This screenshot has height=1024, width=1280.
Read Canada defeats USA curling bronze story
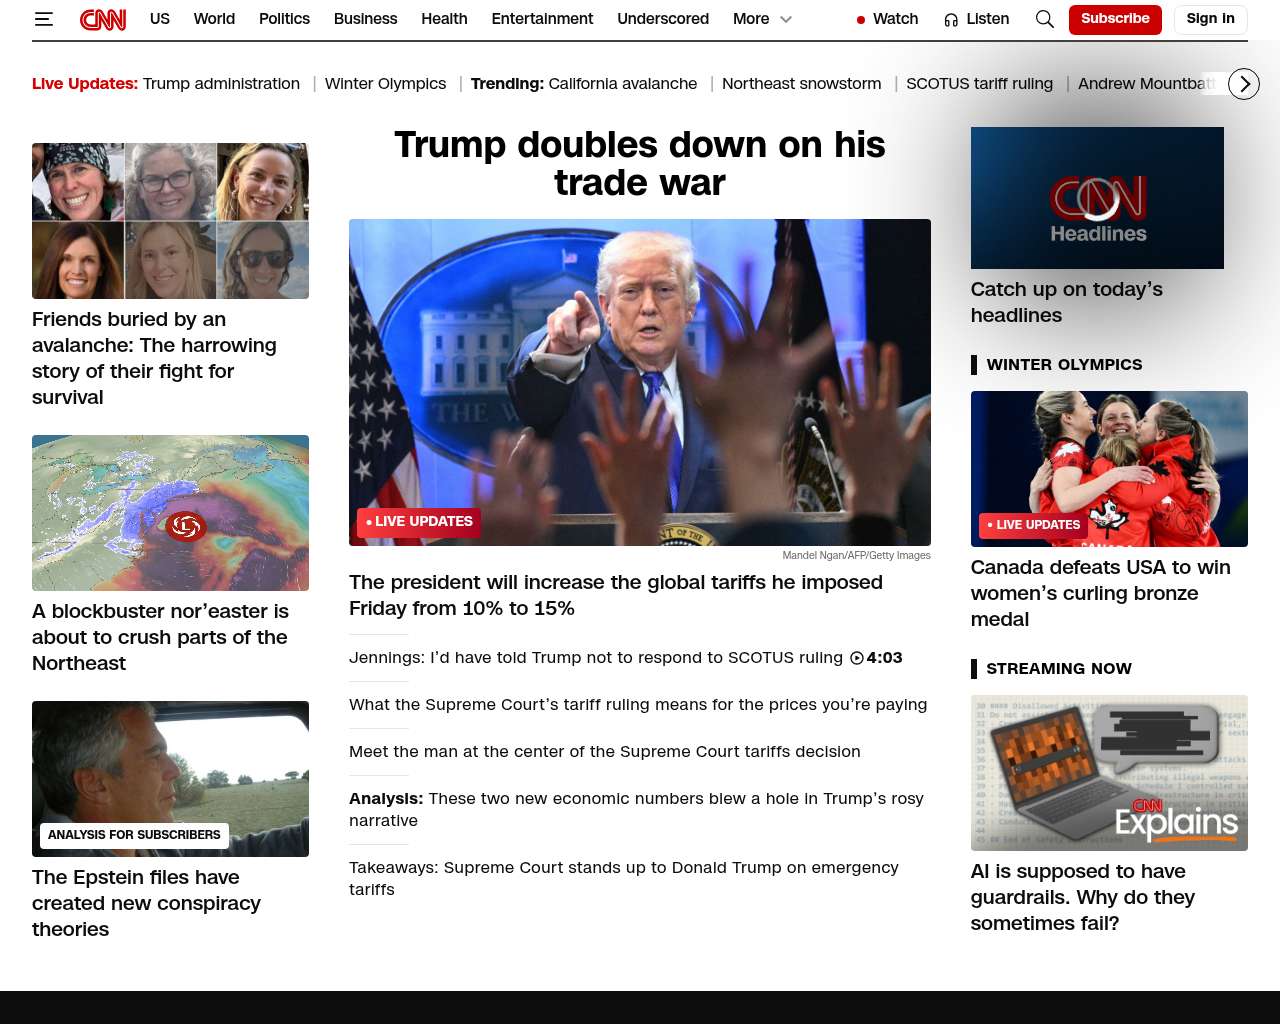tap(1101, 593)
